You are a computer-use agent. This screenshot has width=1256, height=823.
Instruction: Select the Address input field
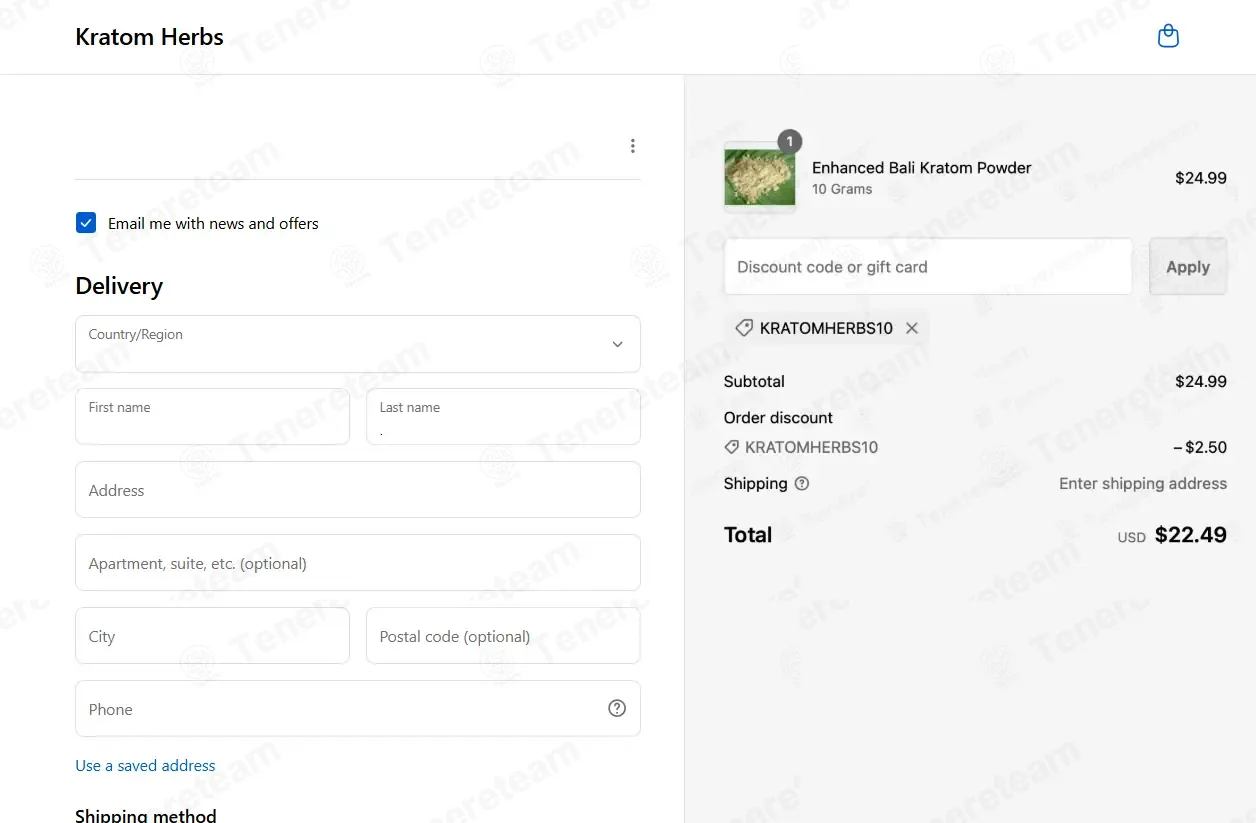(x=357, y=490)
